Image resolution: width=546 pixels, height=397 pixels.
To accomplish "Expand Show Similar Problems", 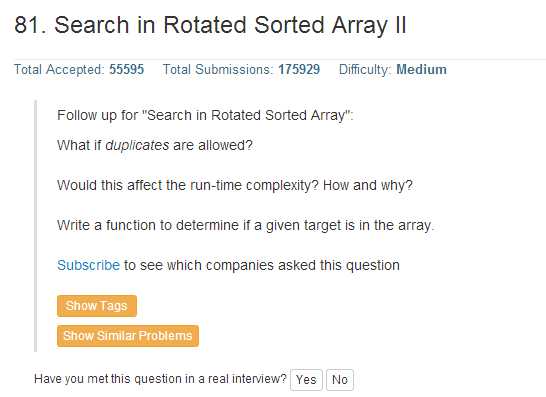I will tap(128, 336).
